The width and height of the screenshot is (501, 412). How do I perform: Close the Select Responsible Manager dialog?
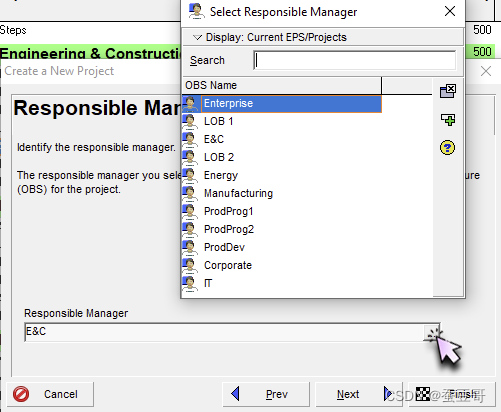click(x=450, y=12)
